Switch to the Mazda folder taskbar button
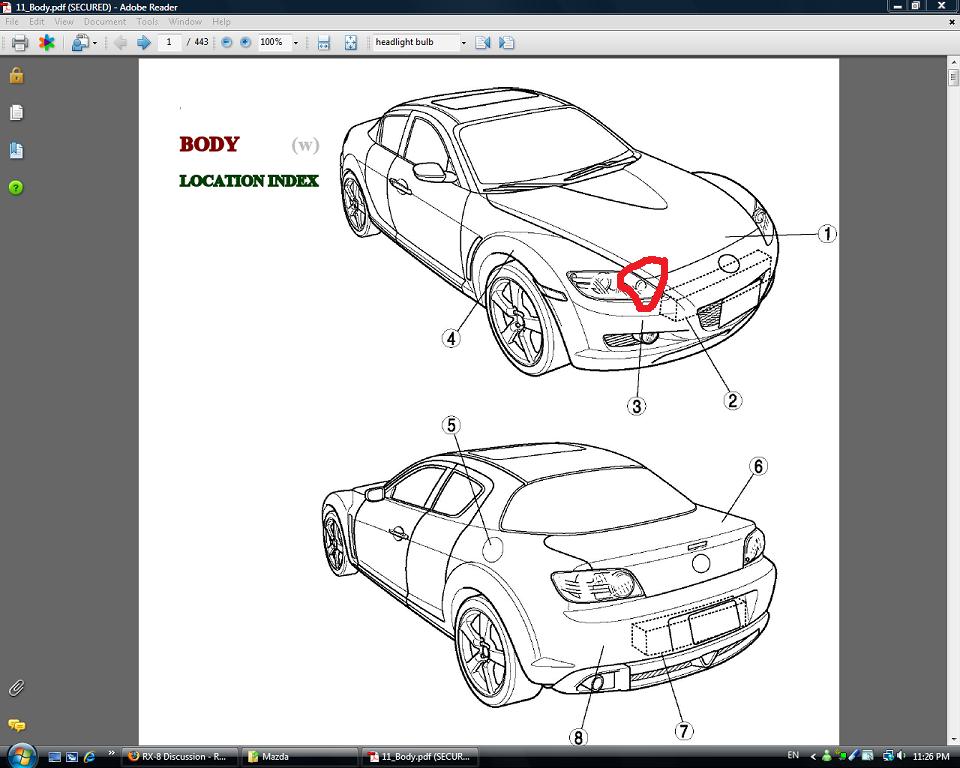This screenshot has width=960, height=768. click(300, 757)
